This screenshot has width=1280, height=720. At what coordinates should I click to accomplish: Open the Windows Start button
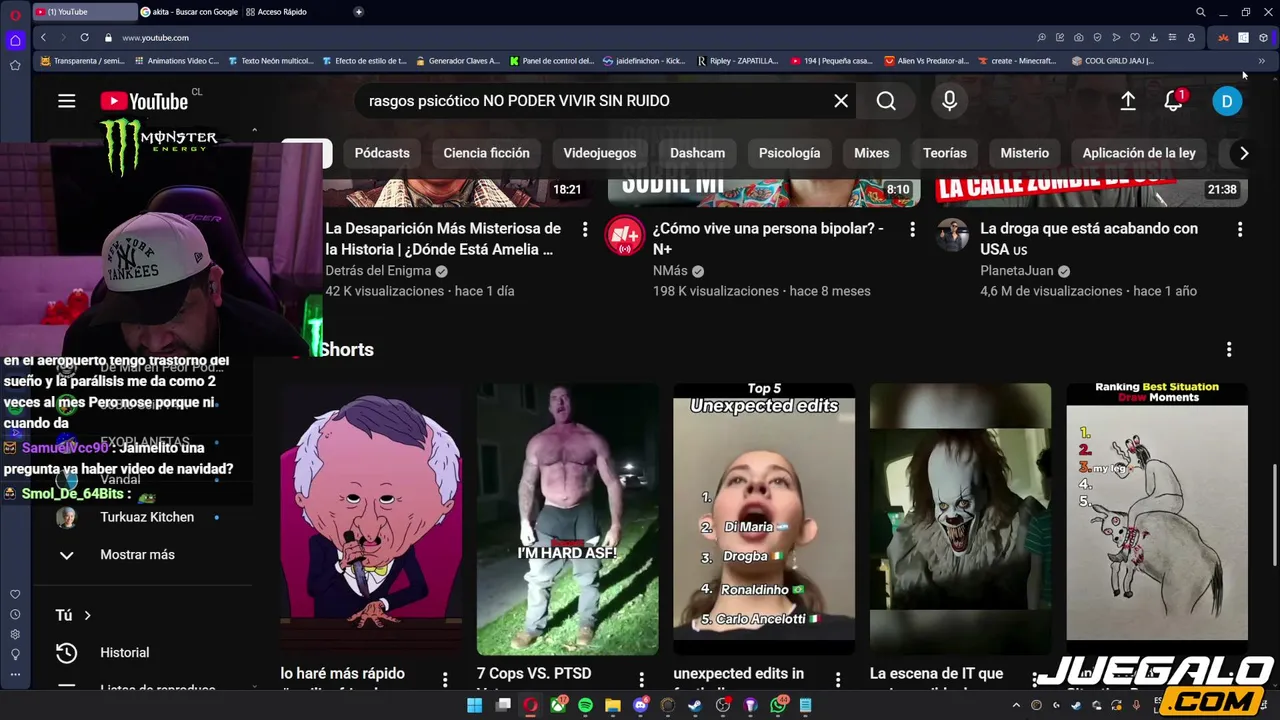475,705
